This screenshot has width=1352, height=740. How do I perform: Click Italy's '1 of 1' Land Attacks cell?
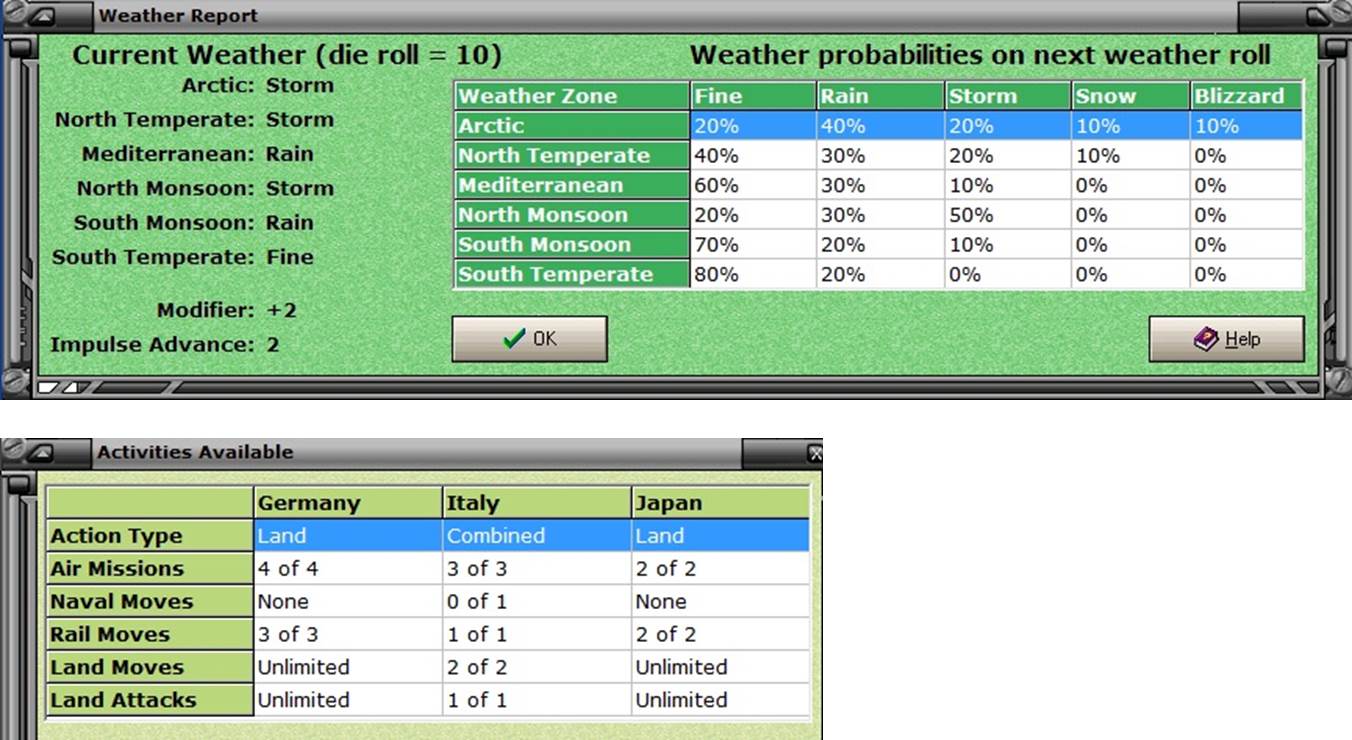(x=536, y=701)
